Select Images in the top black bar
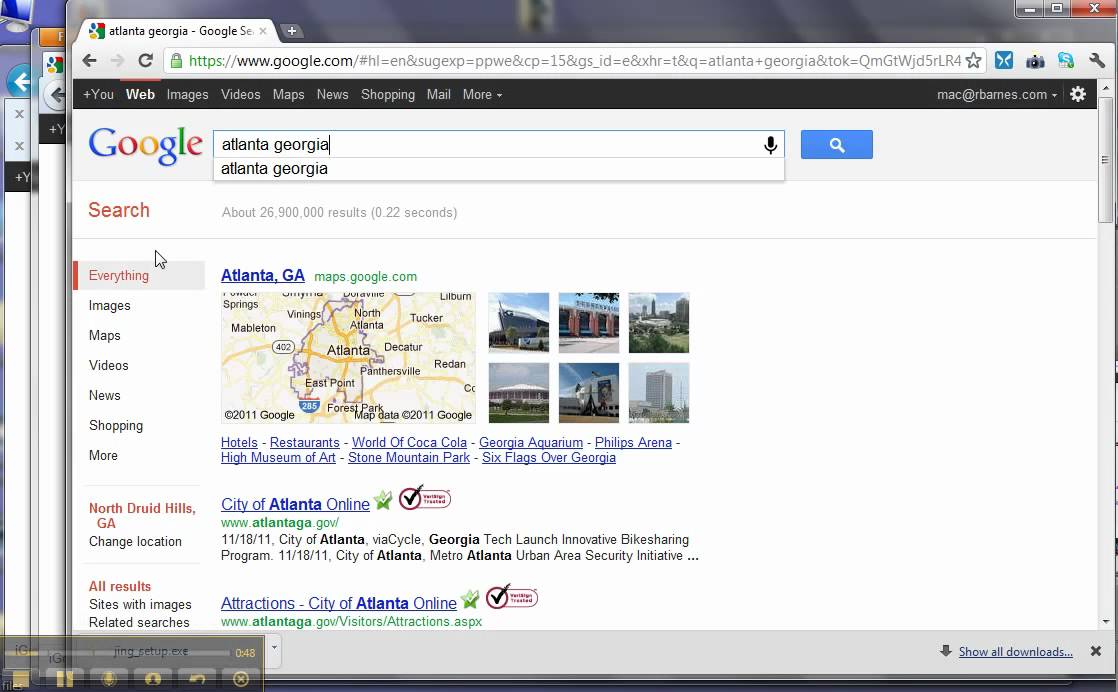This screenshot has height=692, width=1118. pyautogui.click(x=188, y=94)
